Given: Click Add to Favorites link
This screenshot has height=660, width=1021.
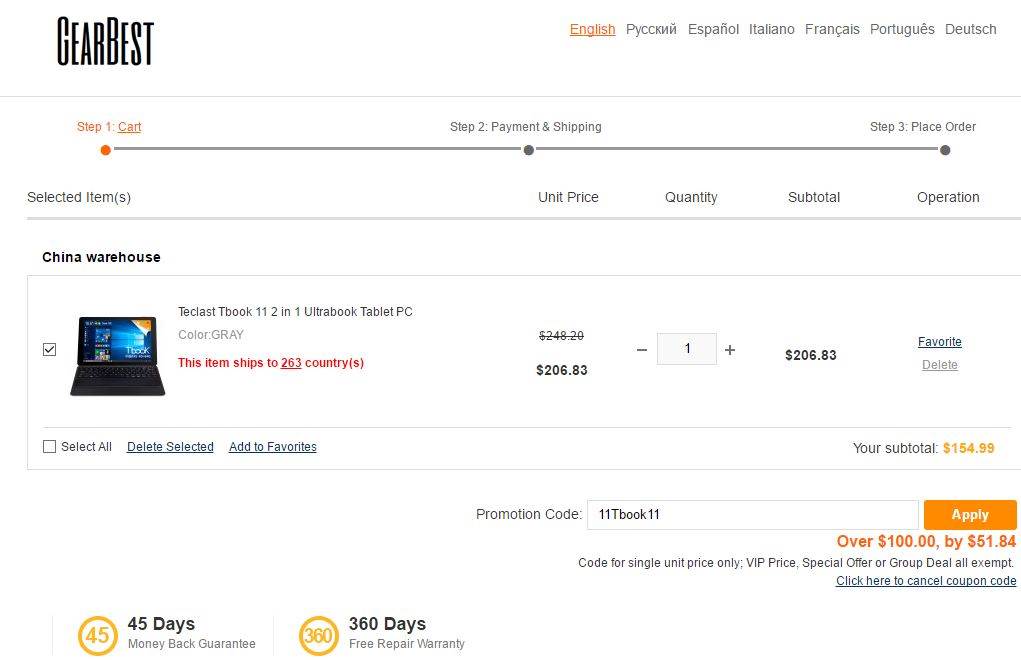Looking at the screenshot, I should point(272,447).
